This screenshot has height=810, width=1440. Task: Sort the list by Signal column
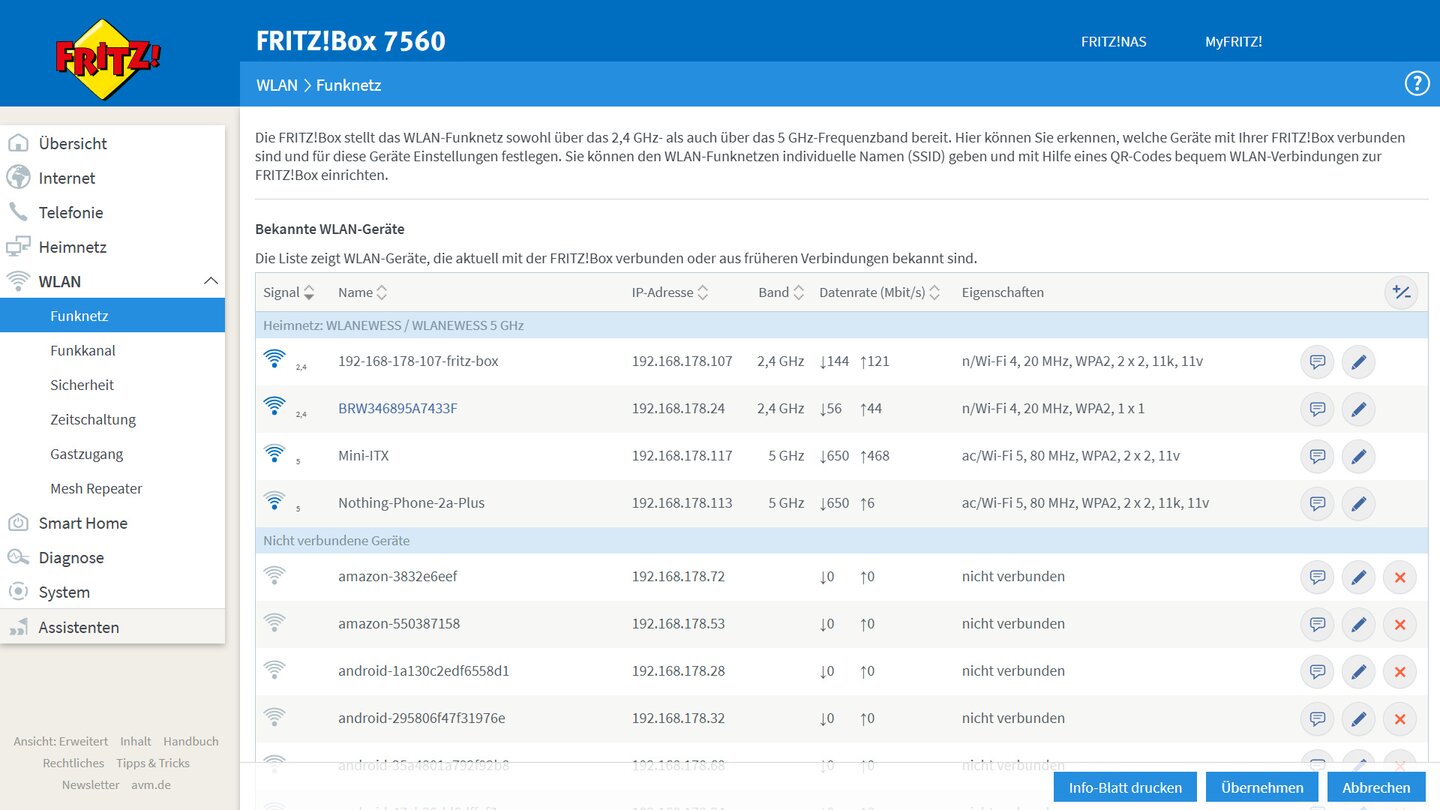pos(288,293)
